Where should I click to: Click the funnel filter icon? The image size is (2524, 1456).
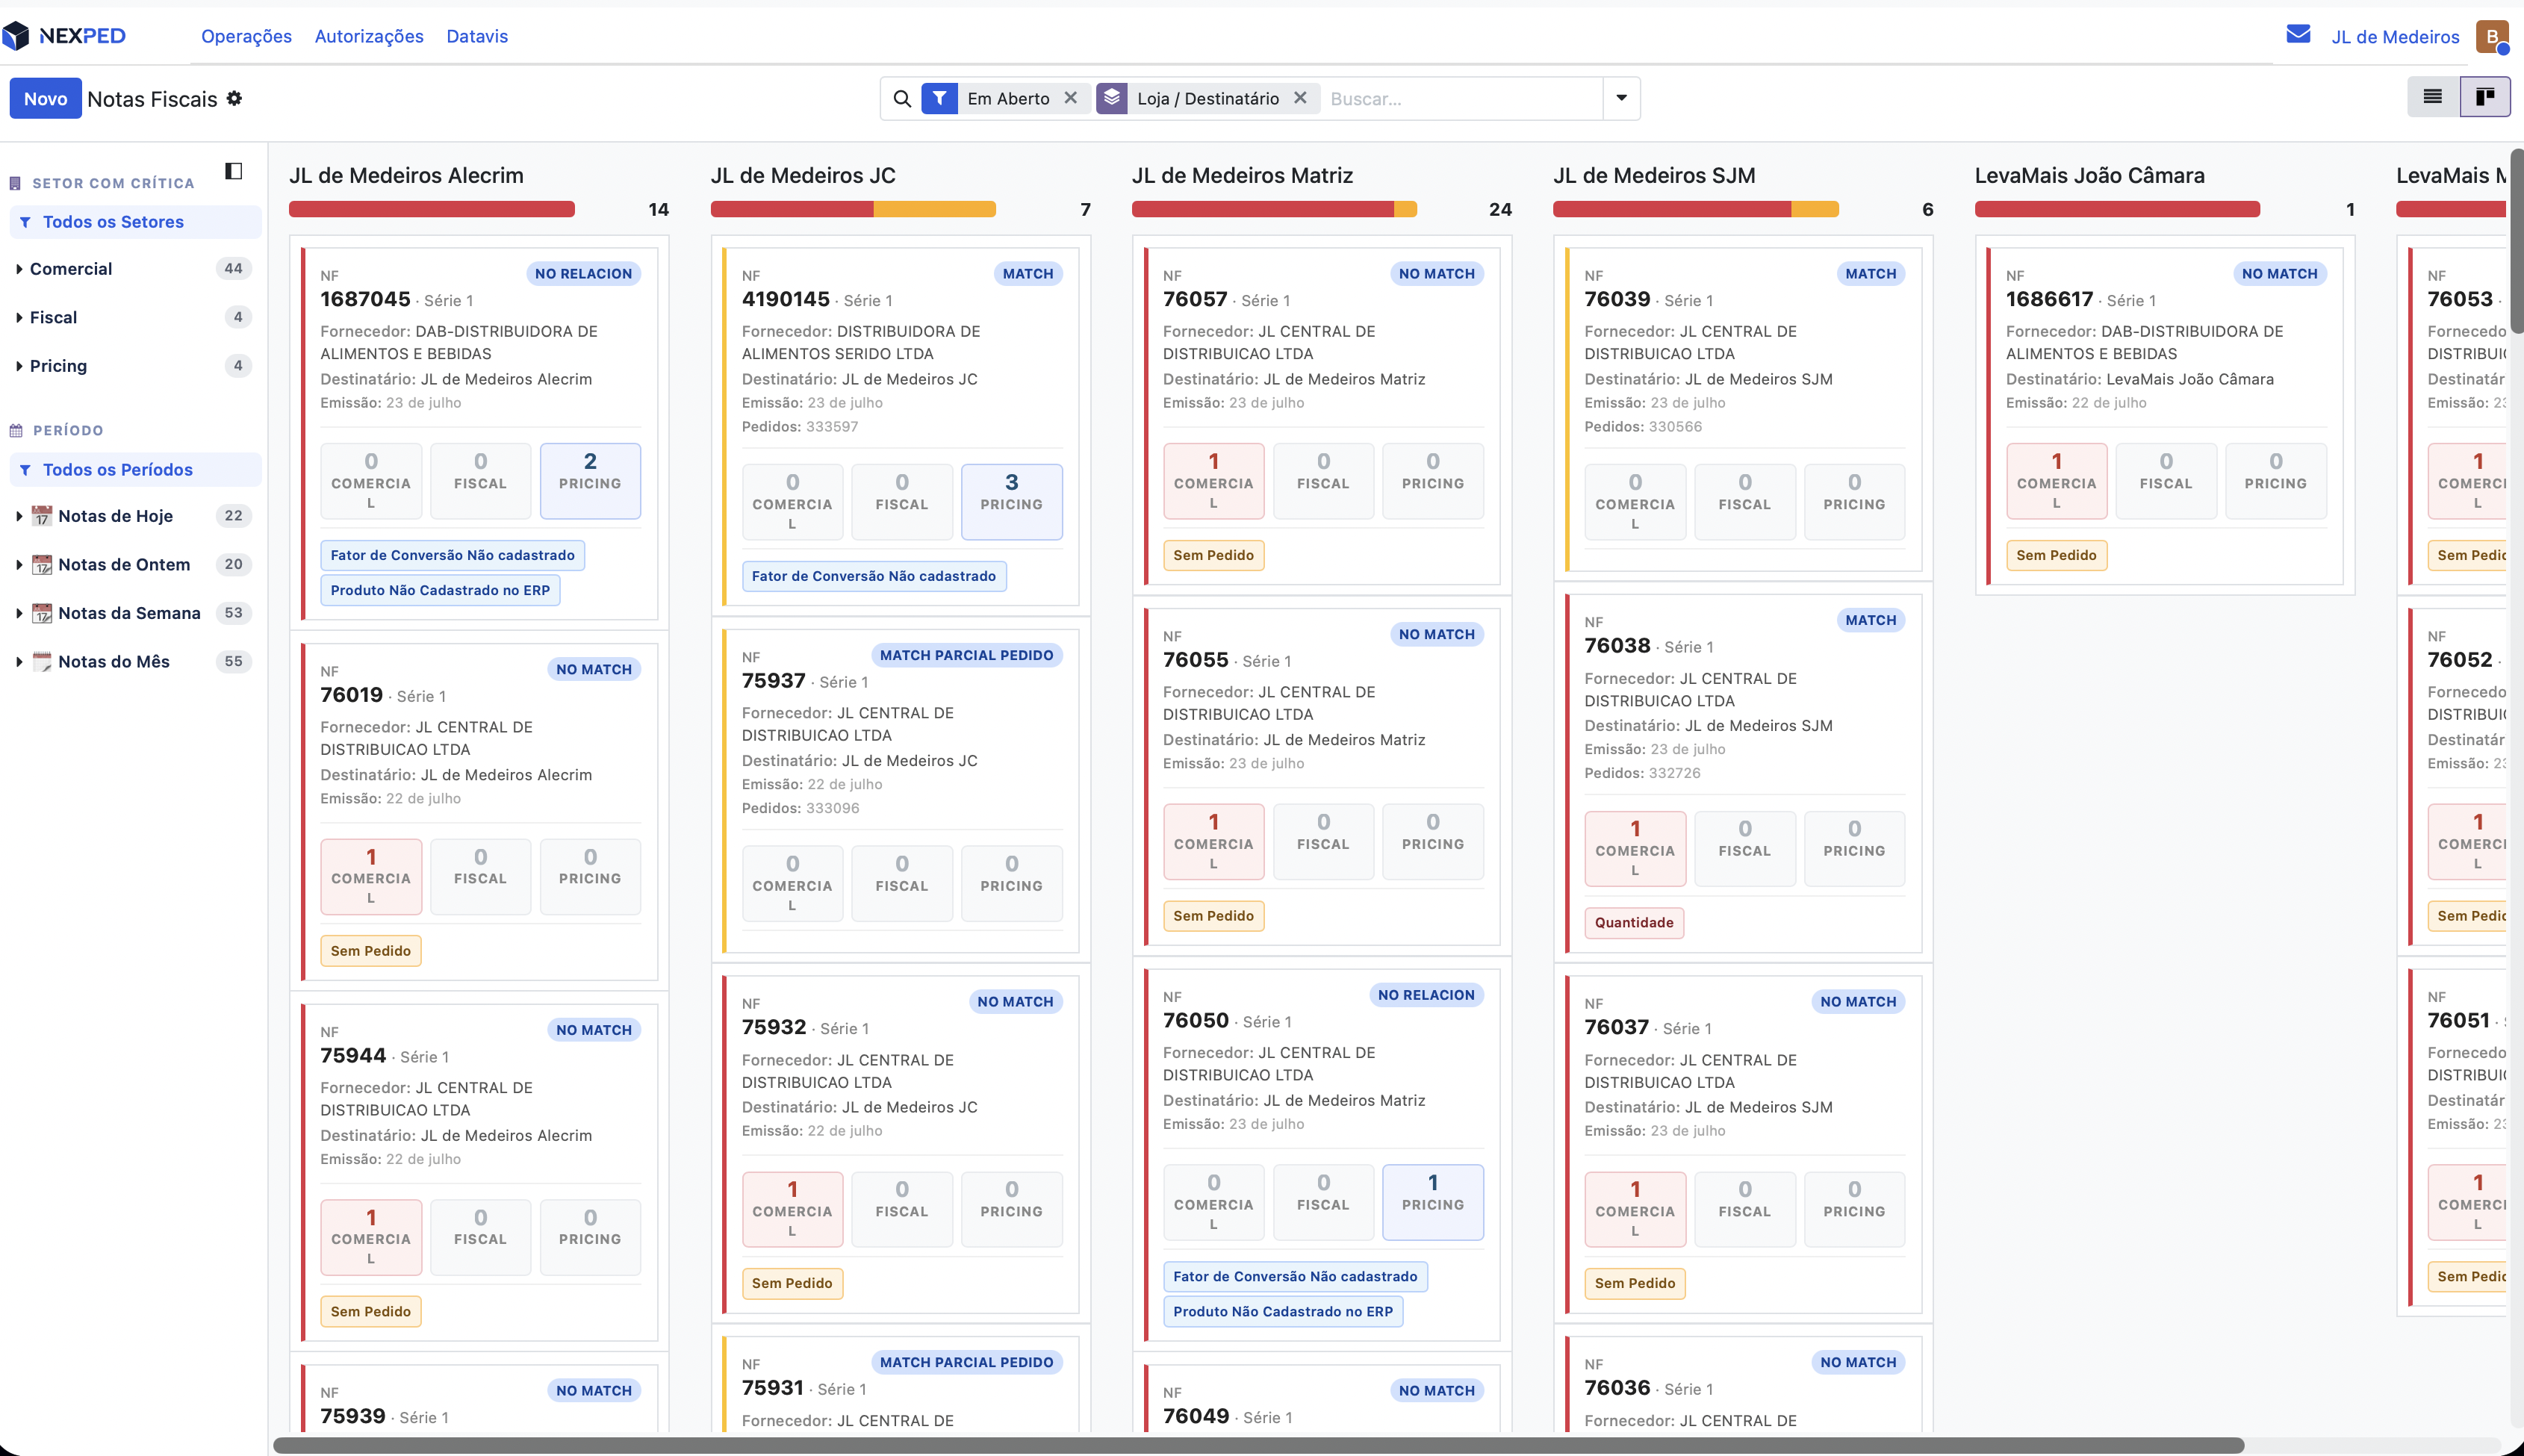939,98
